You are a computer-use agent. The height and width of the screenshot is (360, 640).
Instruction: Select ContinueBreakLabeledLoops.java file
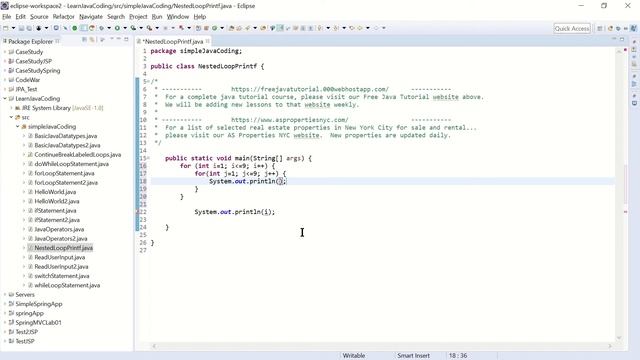tap(78, 155)
